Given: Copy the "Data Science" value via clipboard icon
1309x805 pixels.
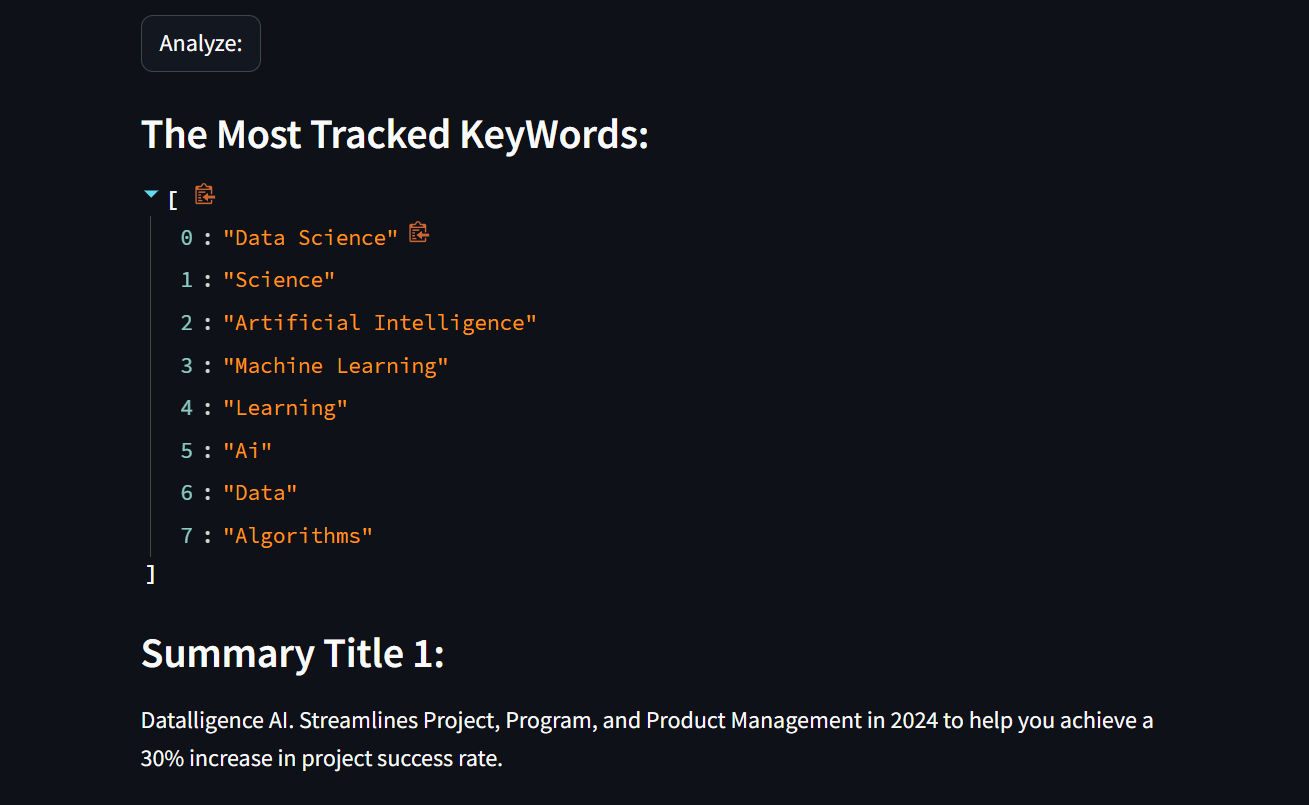Looking at the screenshot, I should pyautogui.click(x=419, y=233).
